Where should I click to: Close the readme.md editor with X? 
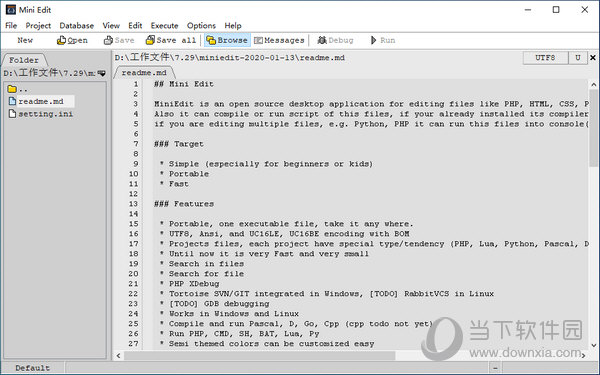593,58
